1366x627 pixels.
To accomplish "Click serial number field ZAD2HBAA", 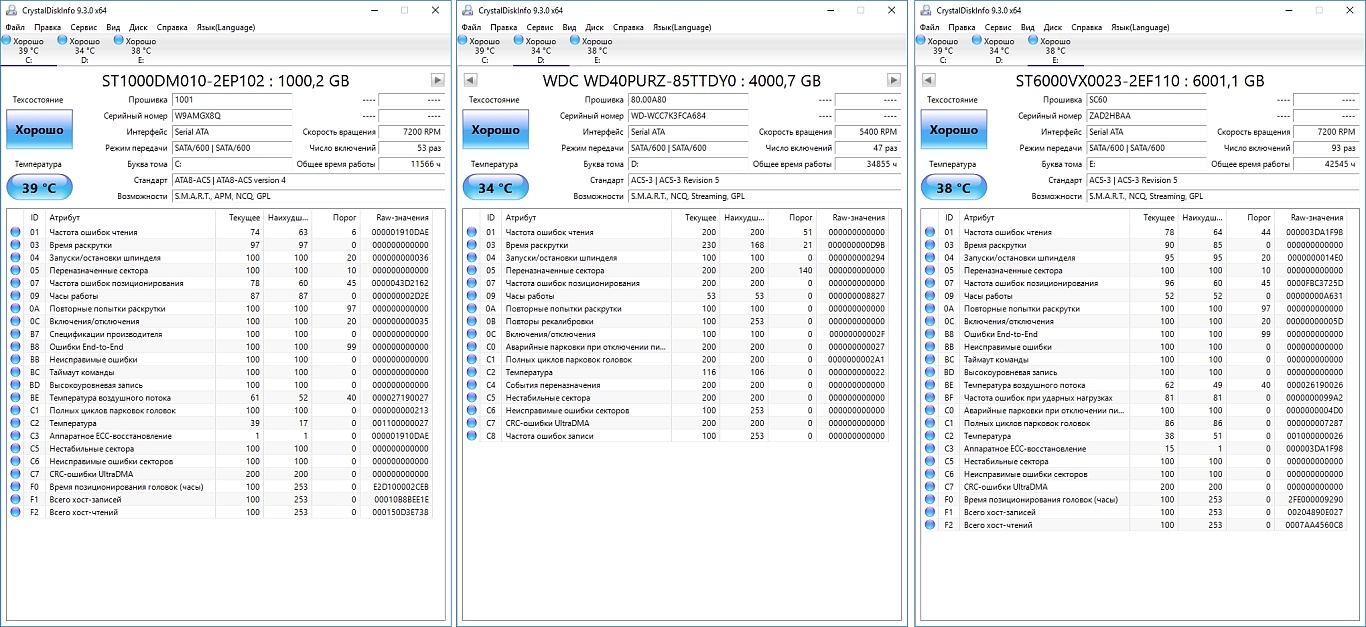I will click(x=1148, y=116).
